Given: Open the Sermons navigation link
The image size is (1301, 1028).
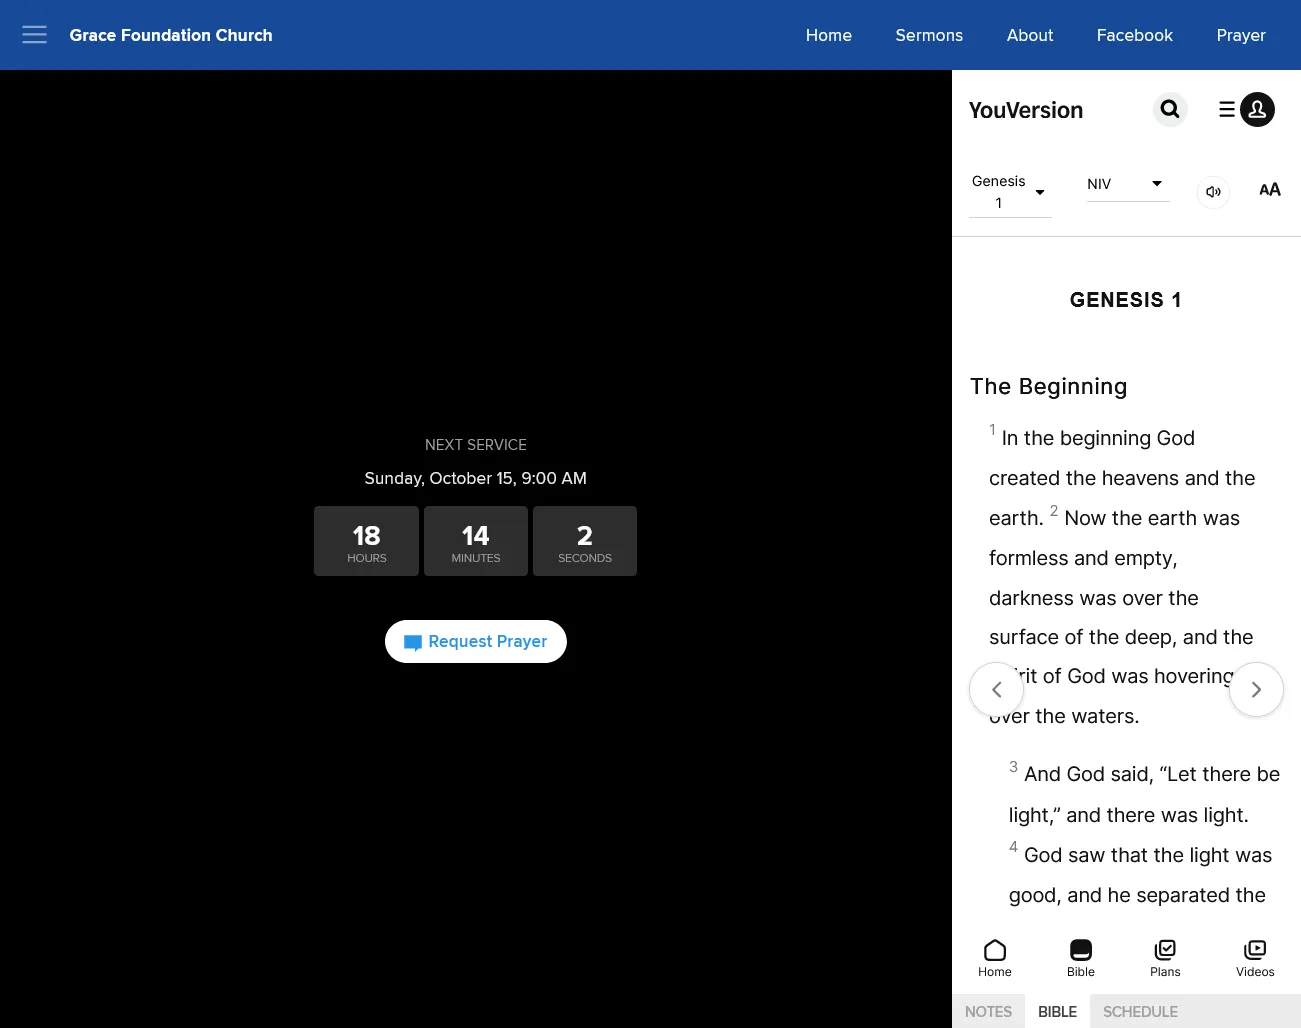Looking at the screenshot, I should coord(929,35).
